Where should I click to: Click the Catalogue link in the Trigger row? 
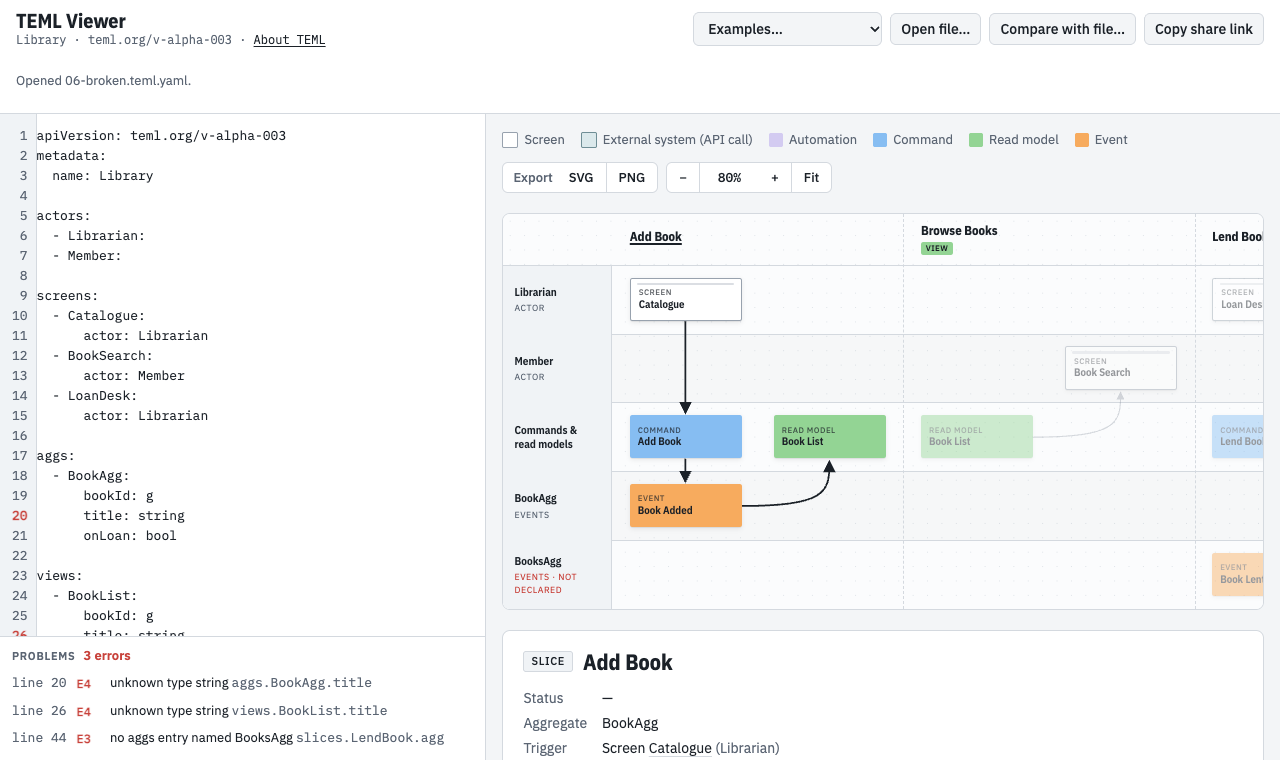[680, 748]
